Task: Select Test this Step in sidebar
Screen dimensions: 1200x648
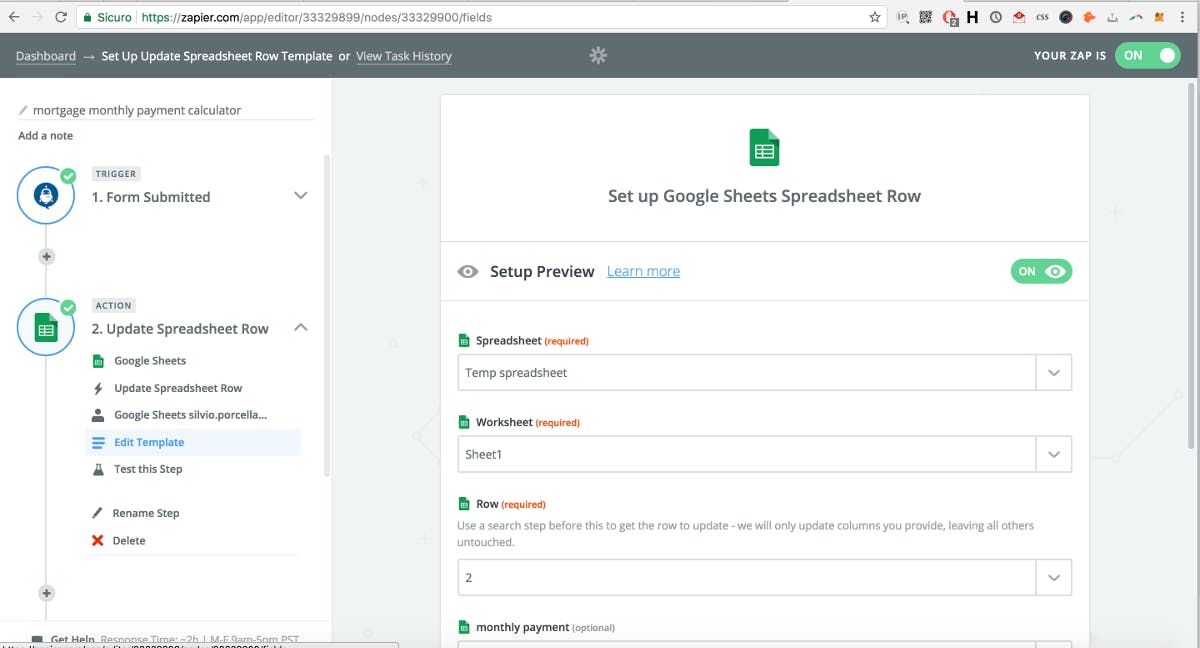Action: (x=148, y=469)
